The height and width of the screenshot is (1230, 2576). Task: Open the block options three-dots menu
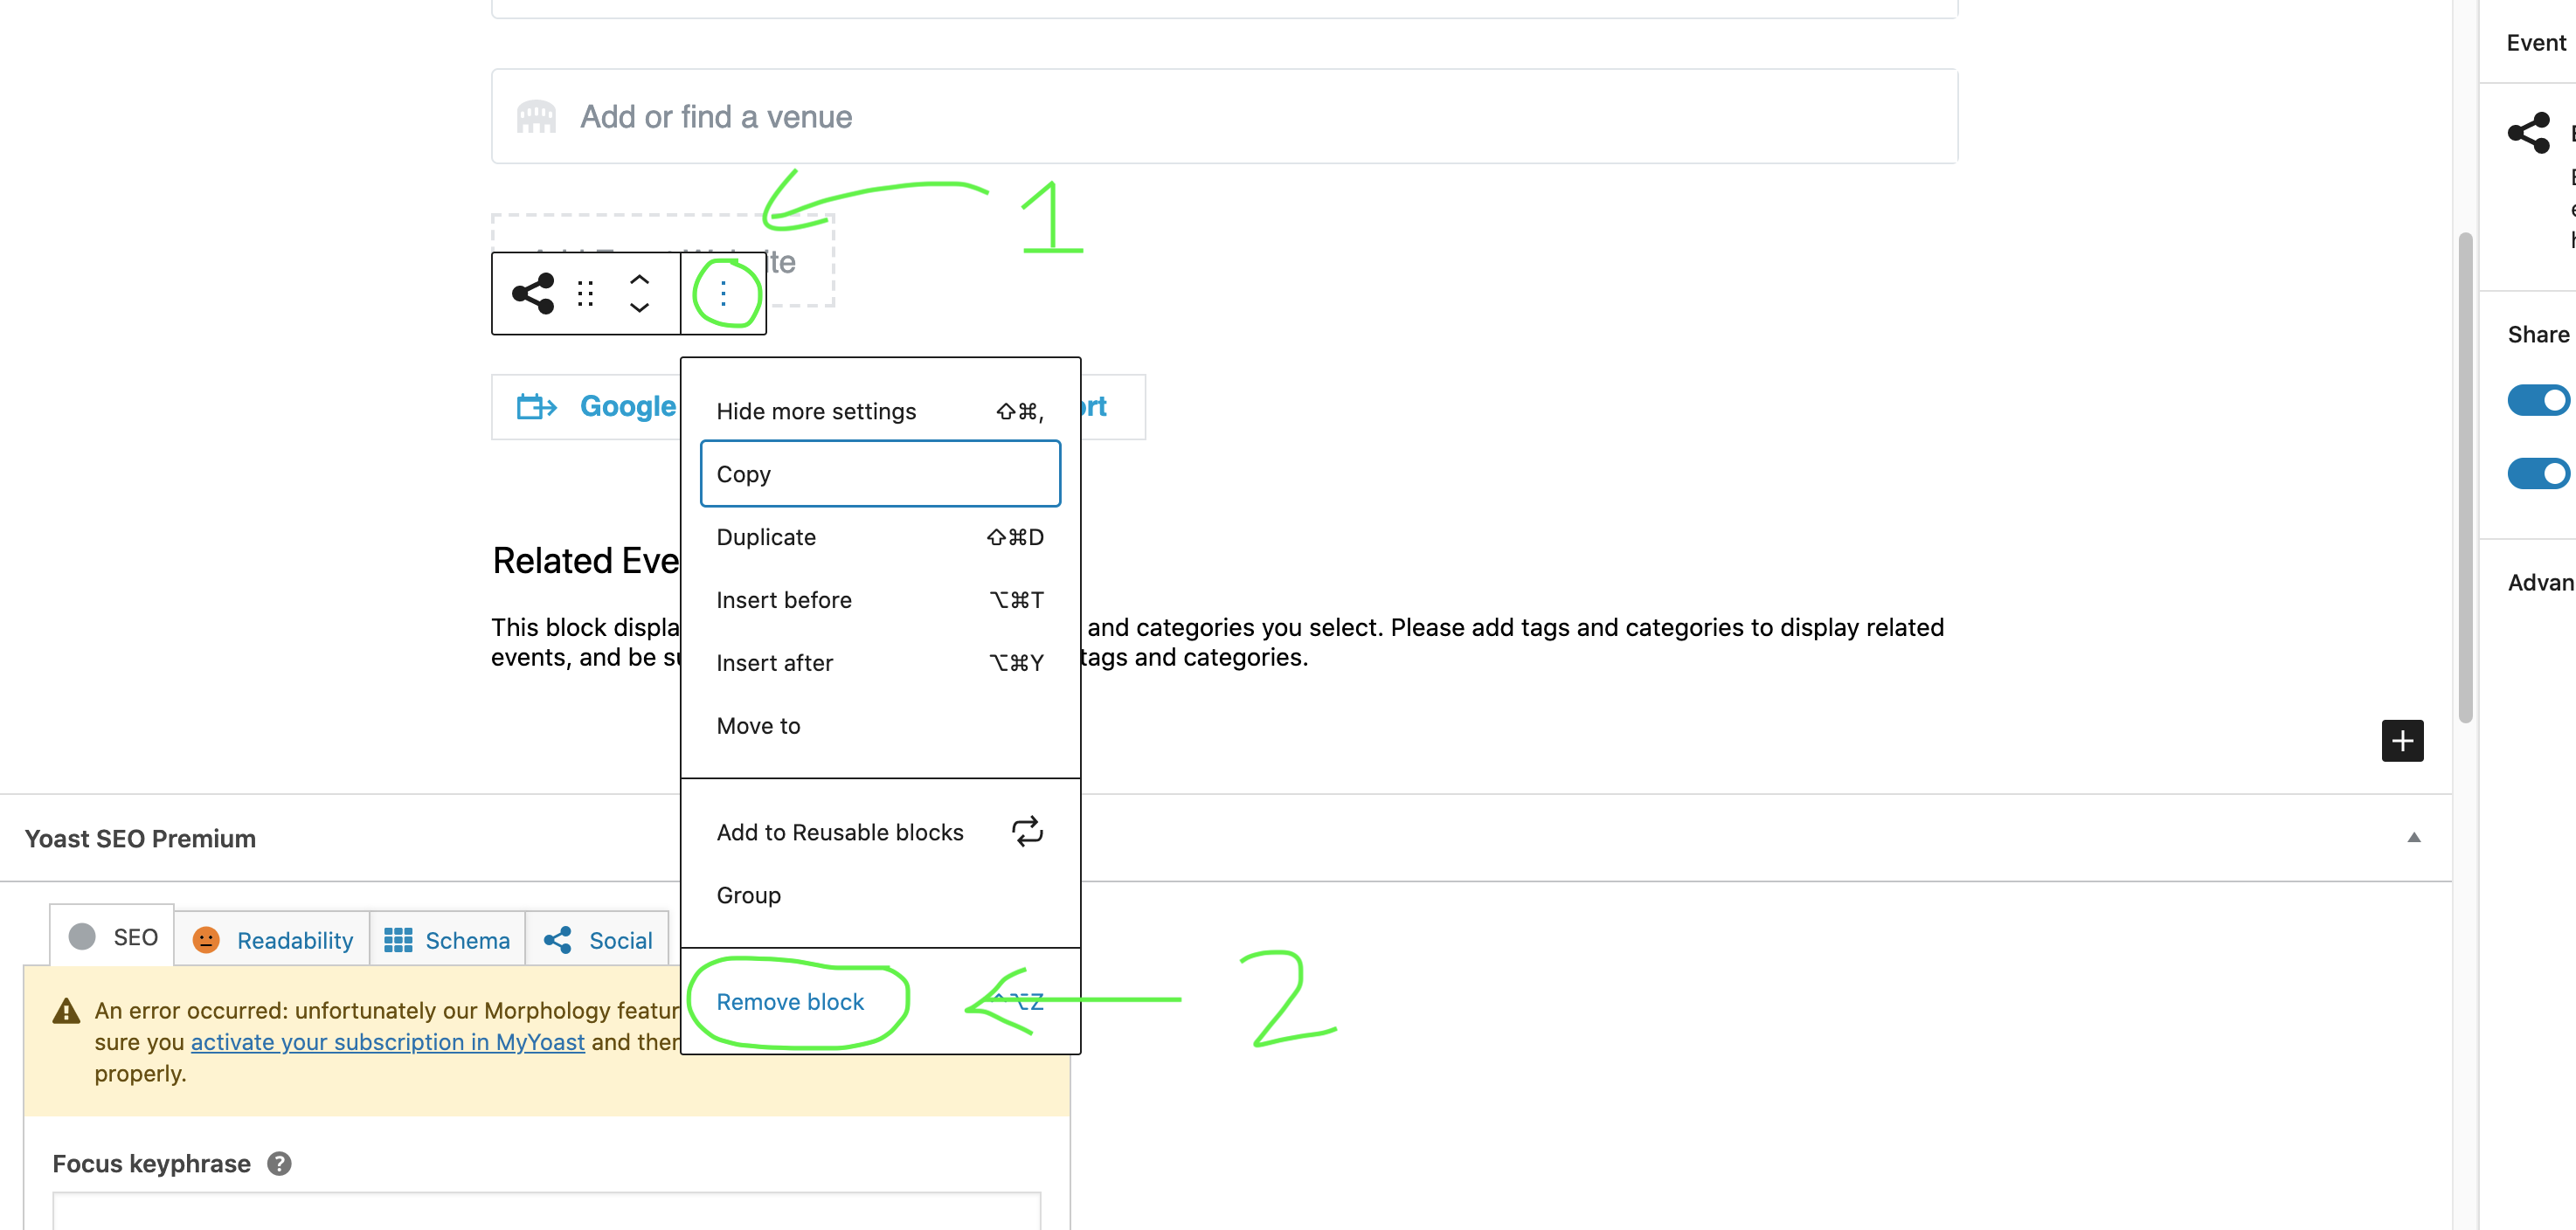[x=723, y=293]
